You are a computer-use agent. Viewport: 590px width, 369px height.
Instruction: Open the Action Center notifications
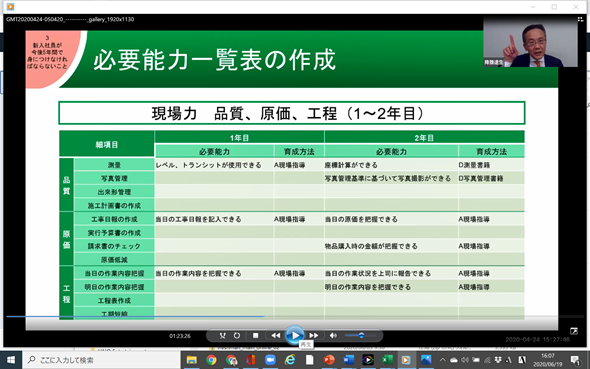pos(575,360)
